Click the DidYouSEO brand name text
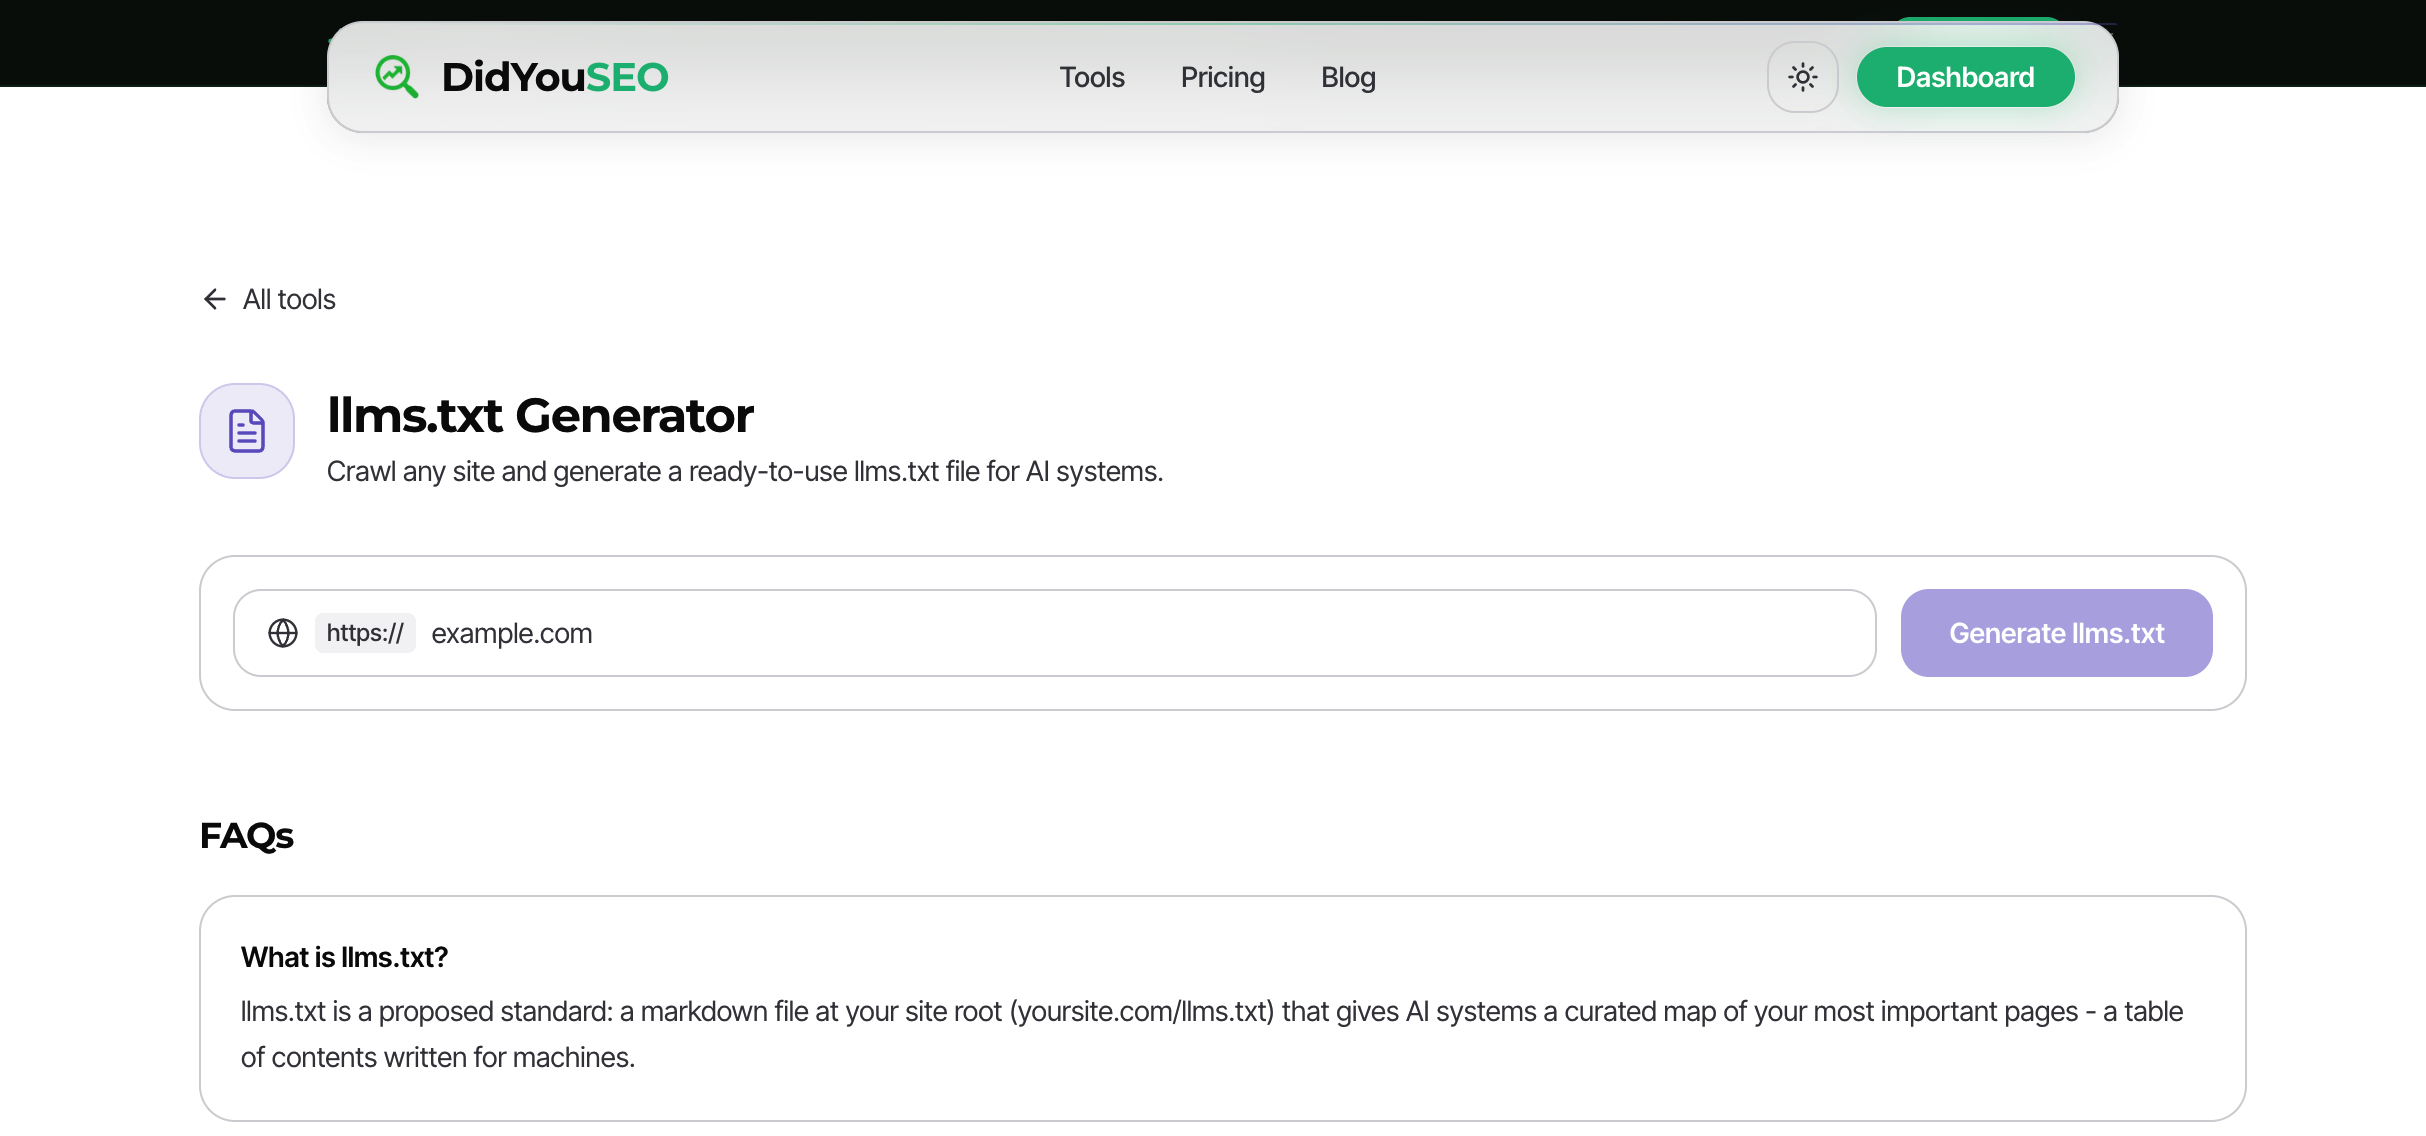 pyautogui.click(x=555, y=77)
